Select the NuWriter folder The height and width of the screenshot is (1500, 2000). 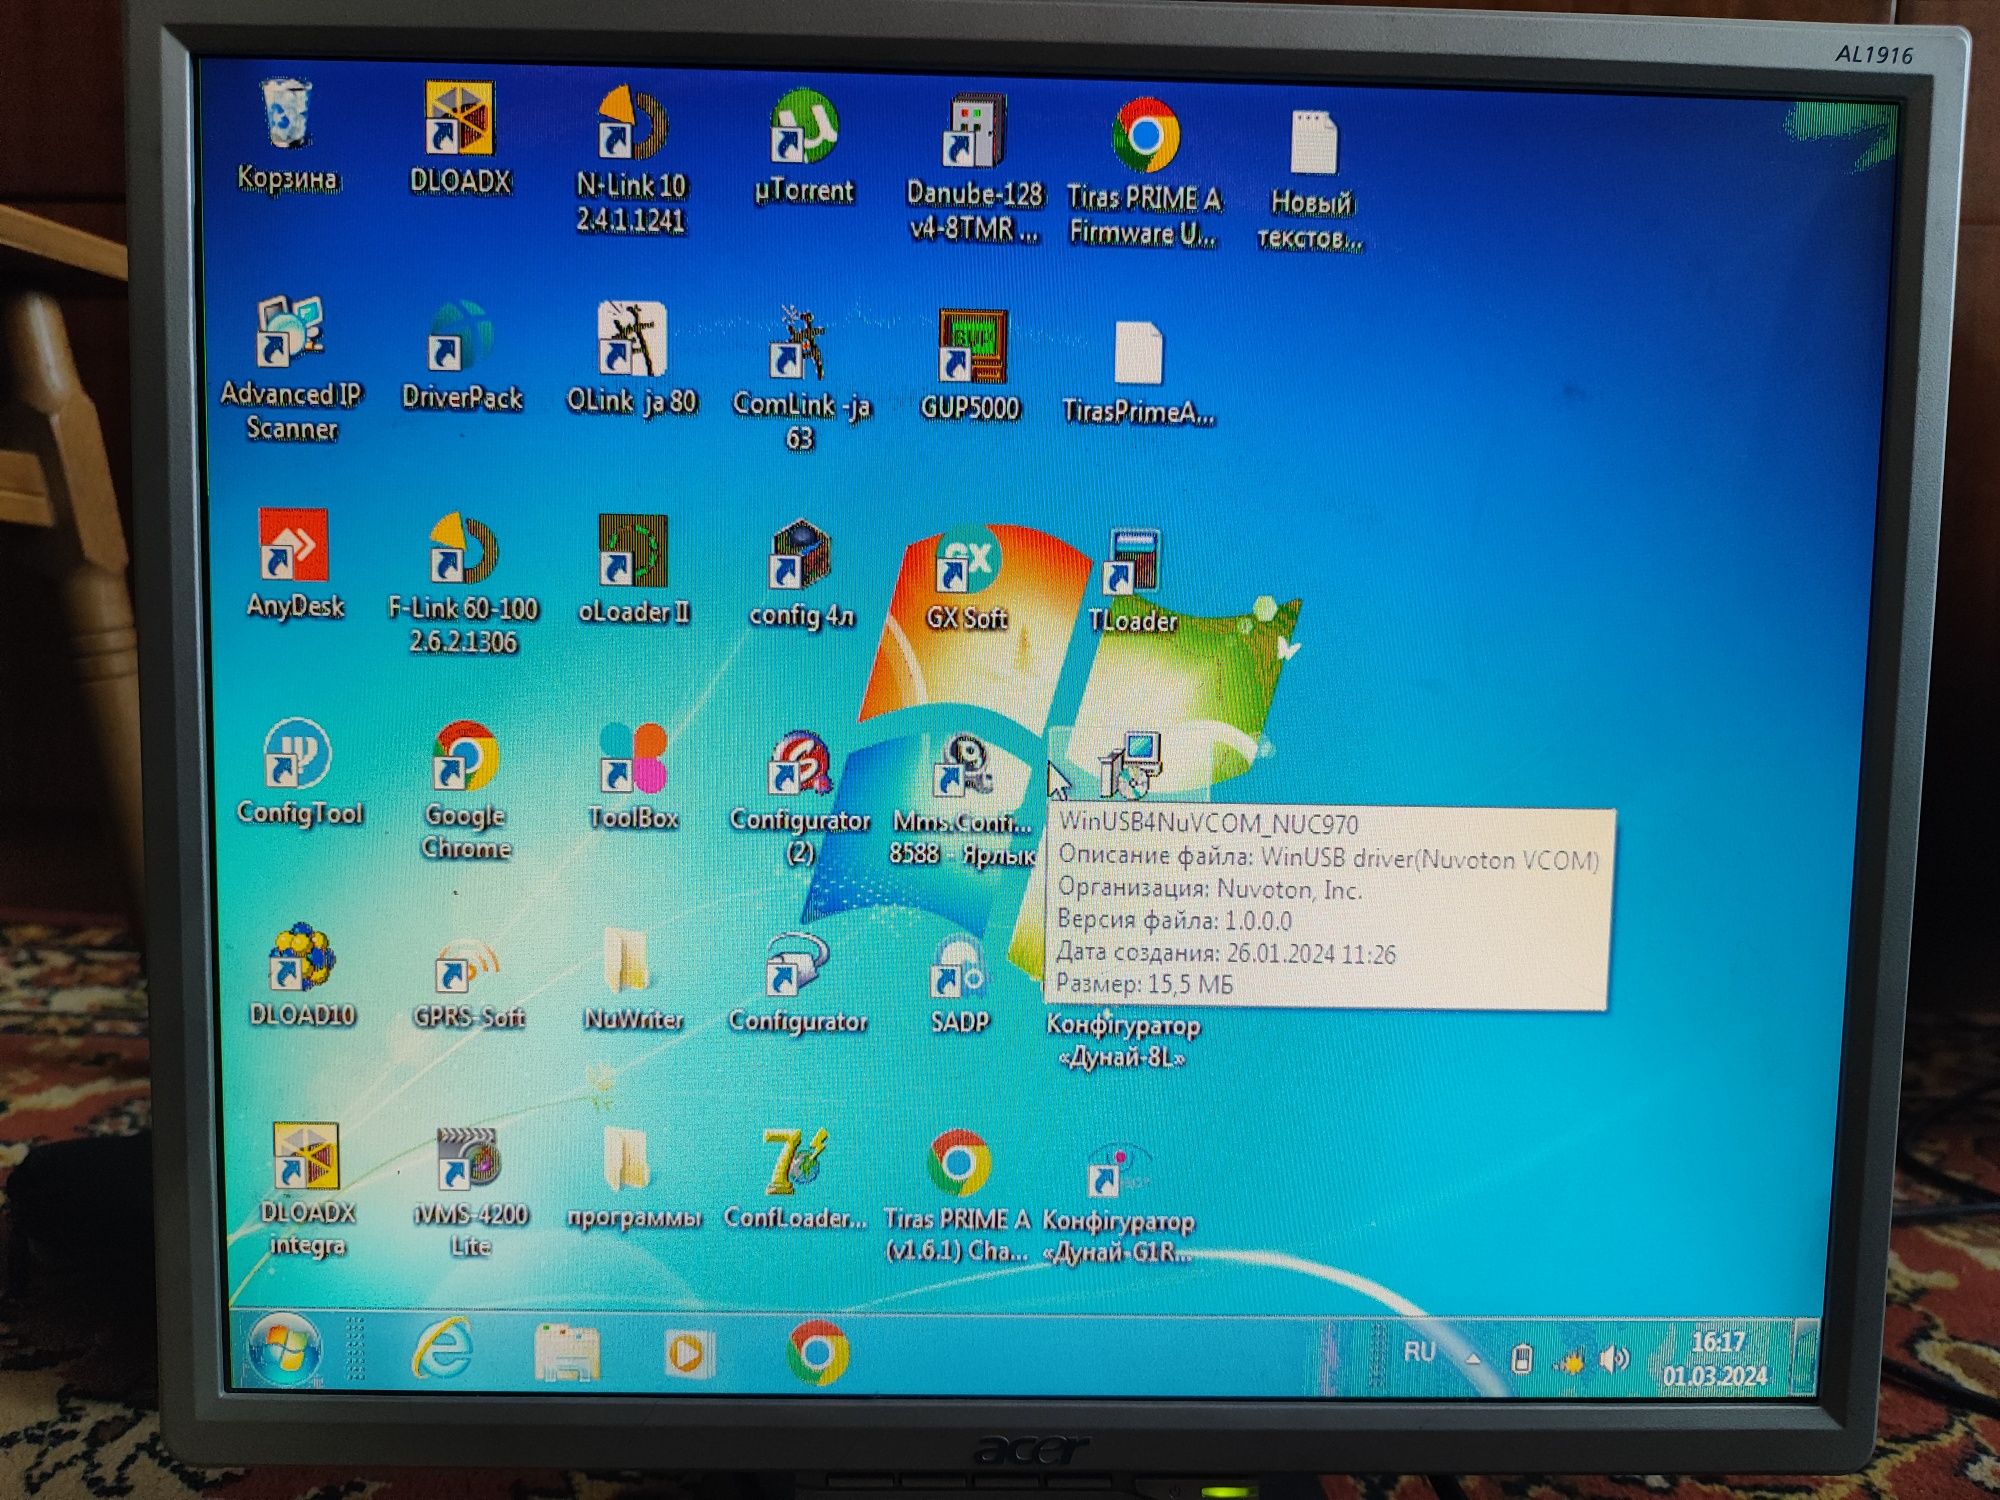click(633, 980)
